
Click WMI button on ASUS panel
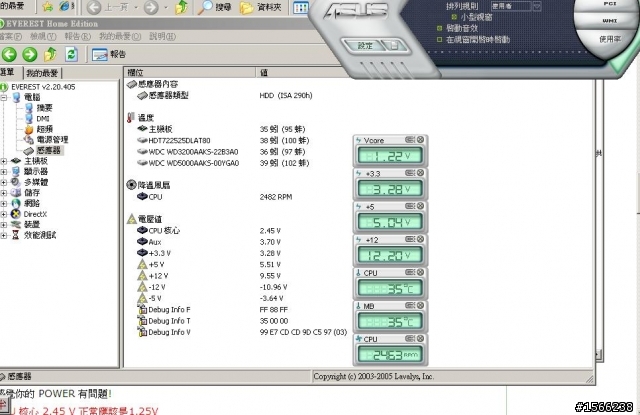[x=609, y=21]
